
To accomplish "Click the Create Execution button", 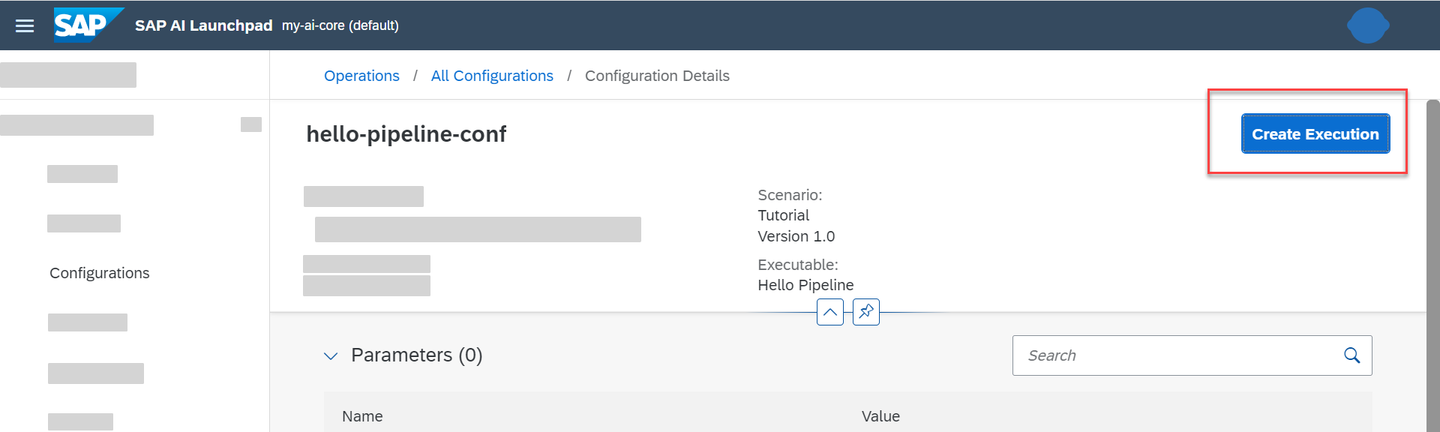I will (x=1315, y=134).
